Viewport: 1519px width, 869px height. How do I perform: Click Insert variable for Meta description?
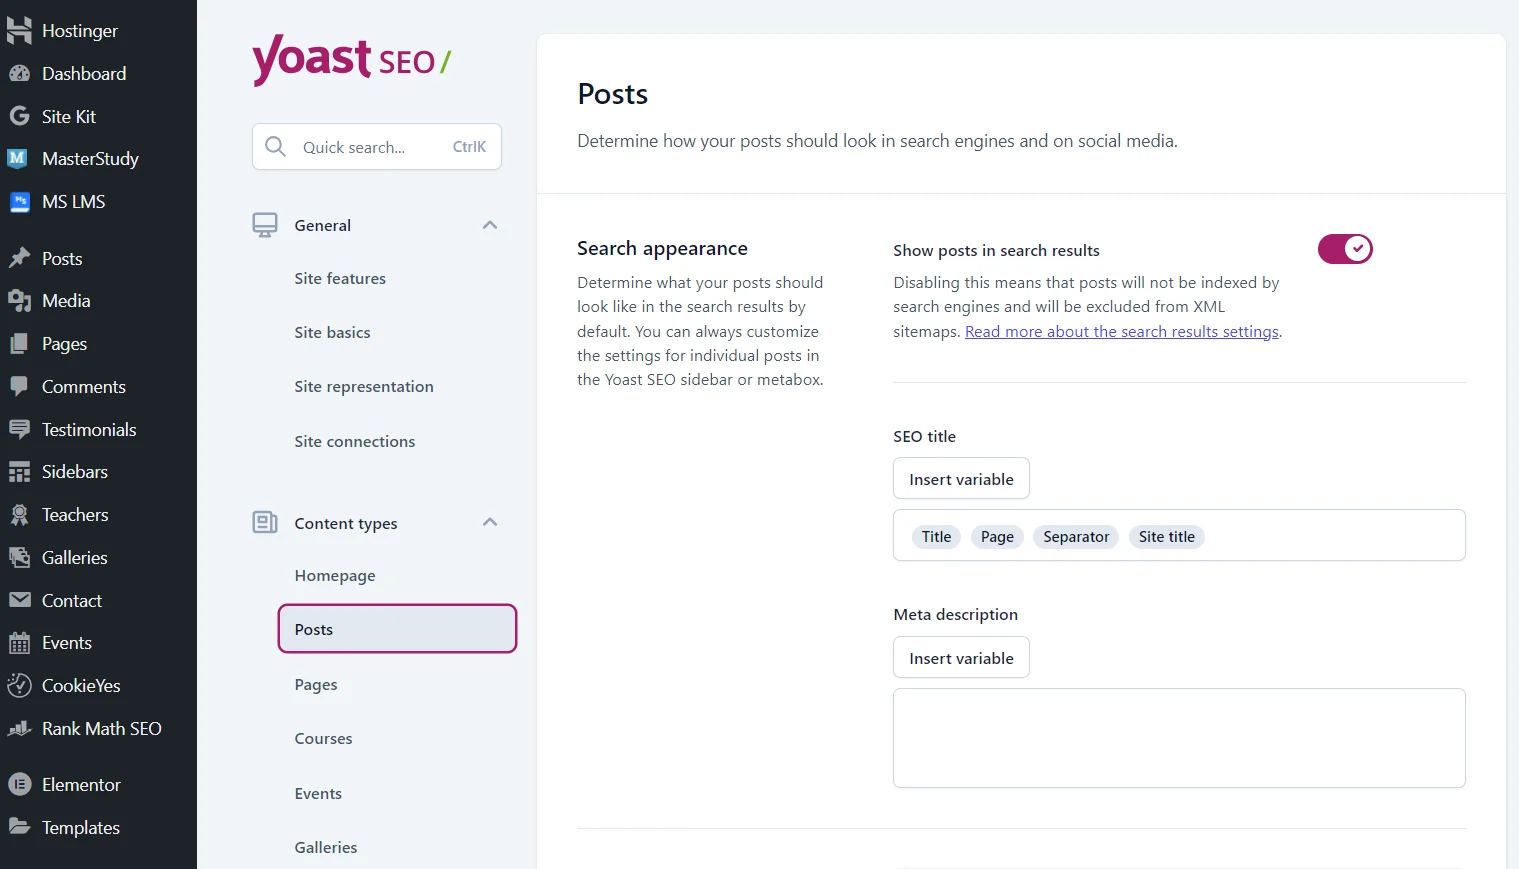[x=961, y=658]
